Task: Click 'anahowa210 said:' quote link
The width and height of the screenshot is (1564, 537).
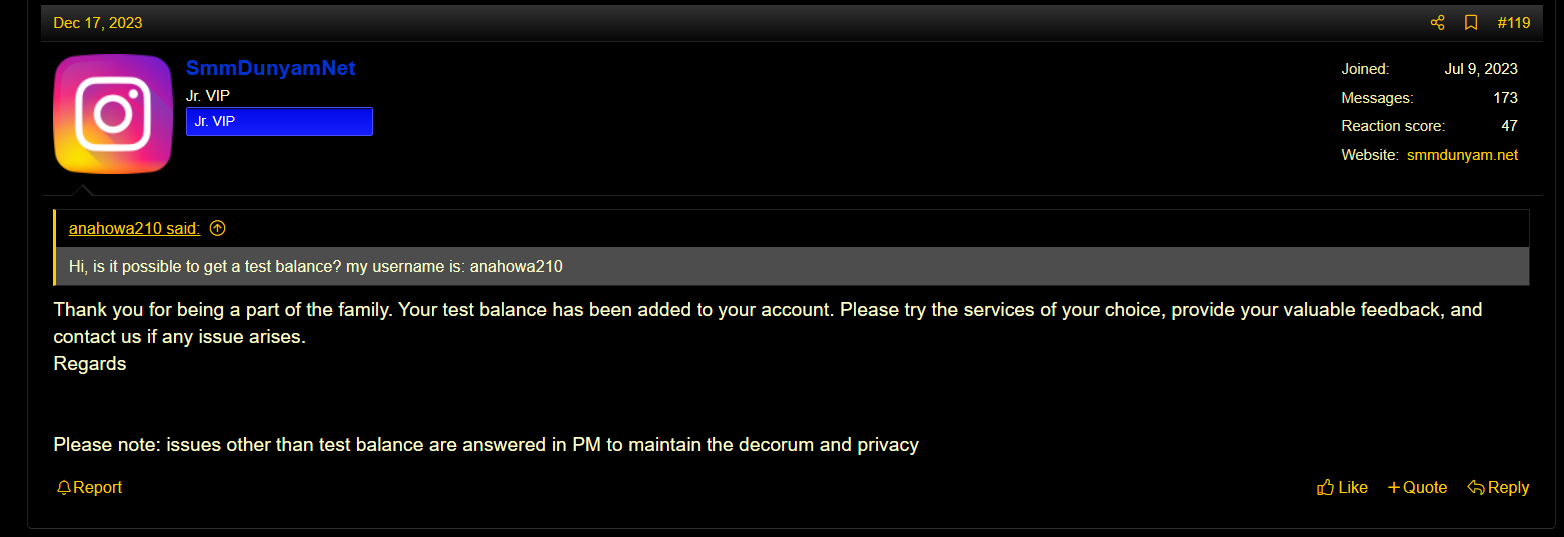Action: 134,229
